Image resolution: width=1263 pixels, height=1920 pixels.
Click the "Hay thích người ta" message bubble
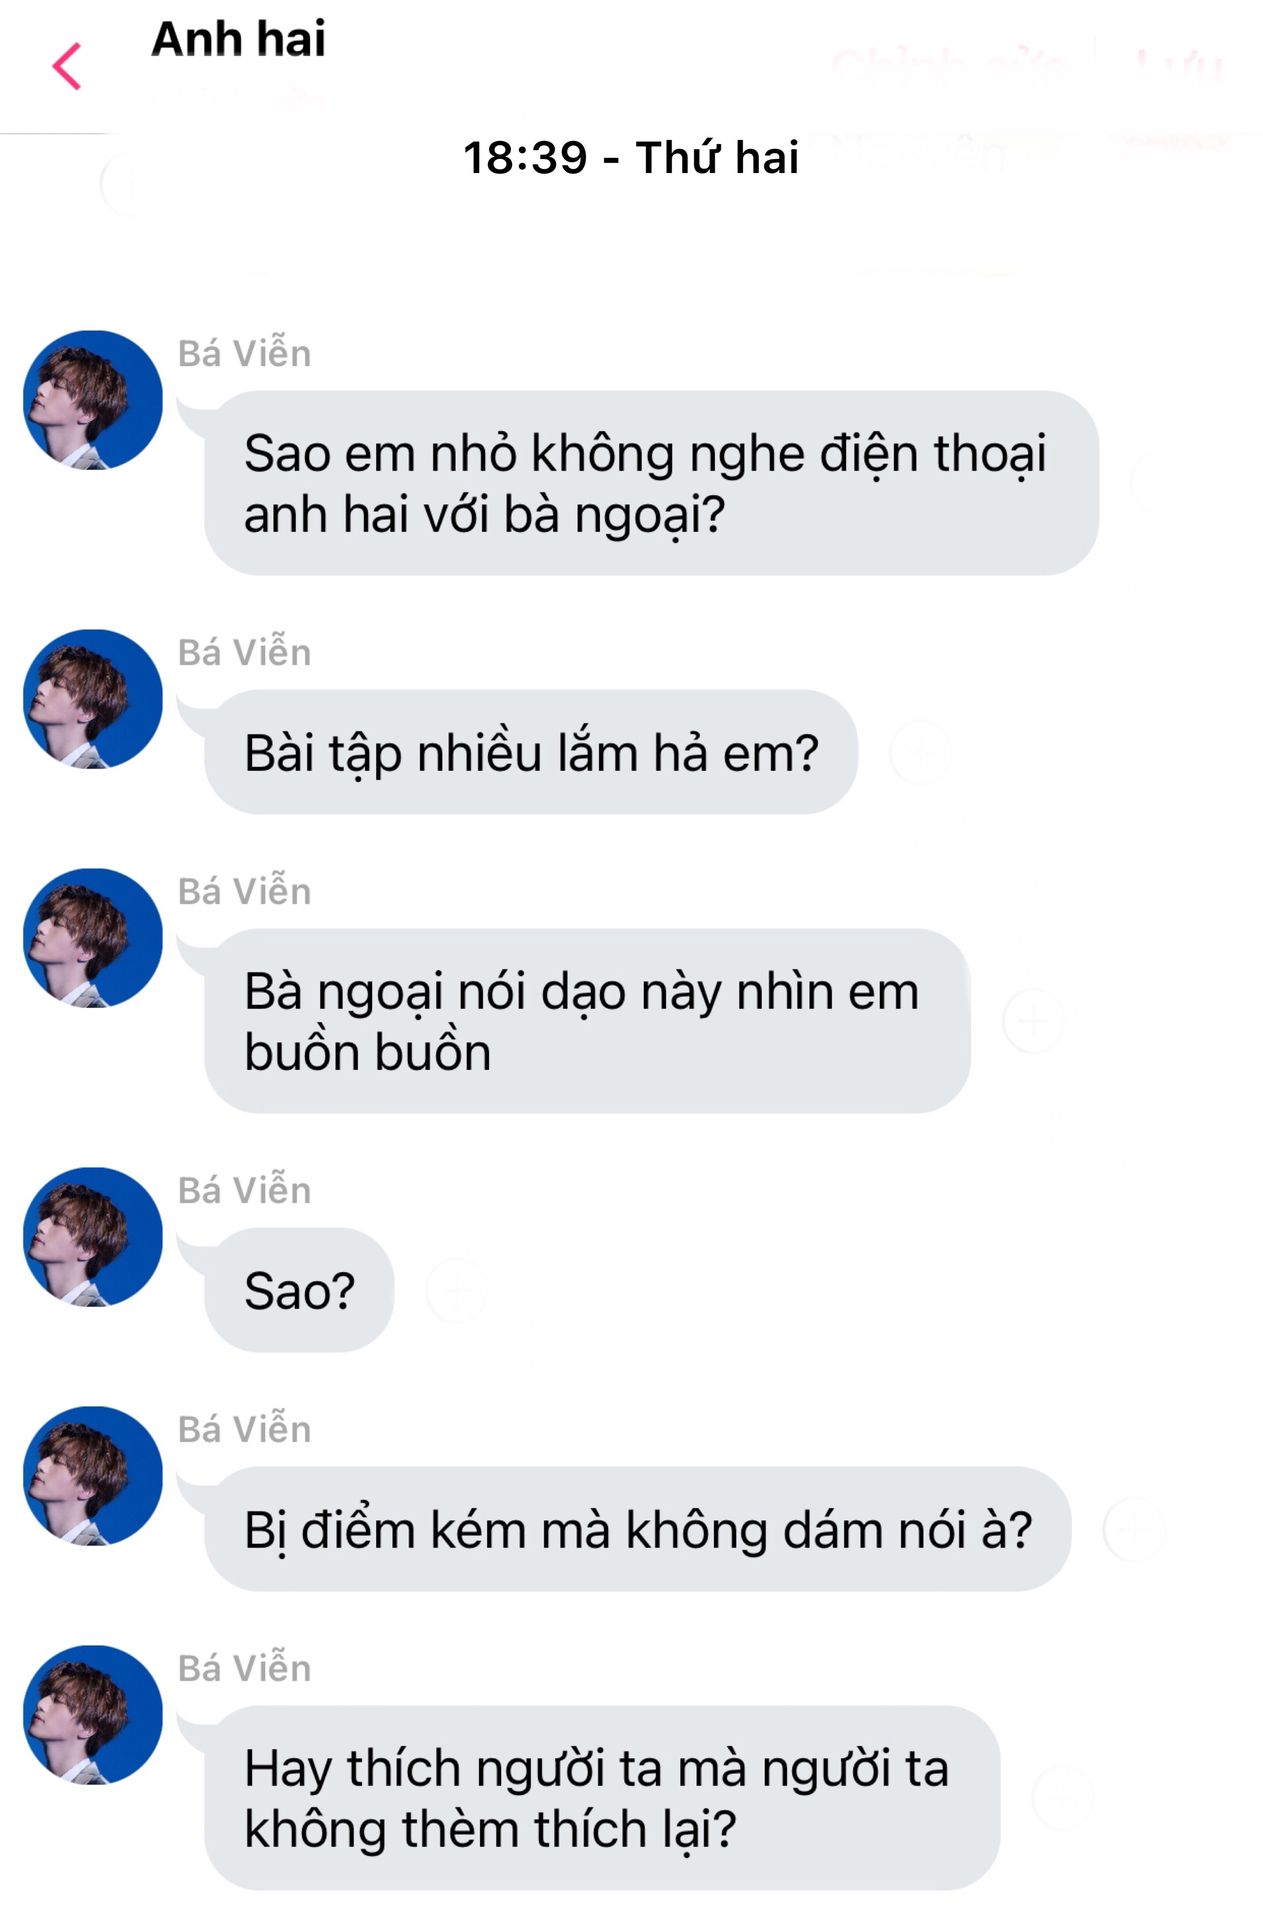click(x=601, y=1798)
